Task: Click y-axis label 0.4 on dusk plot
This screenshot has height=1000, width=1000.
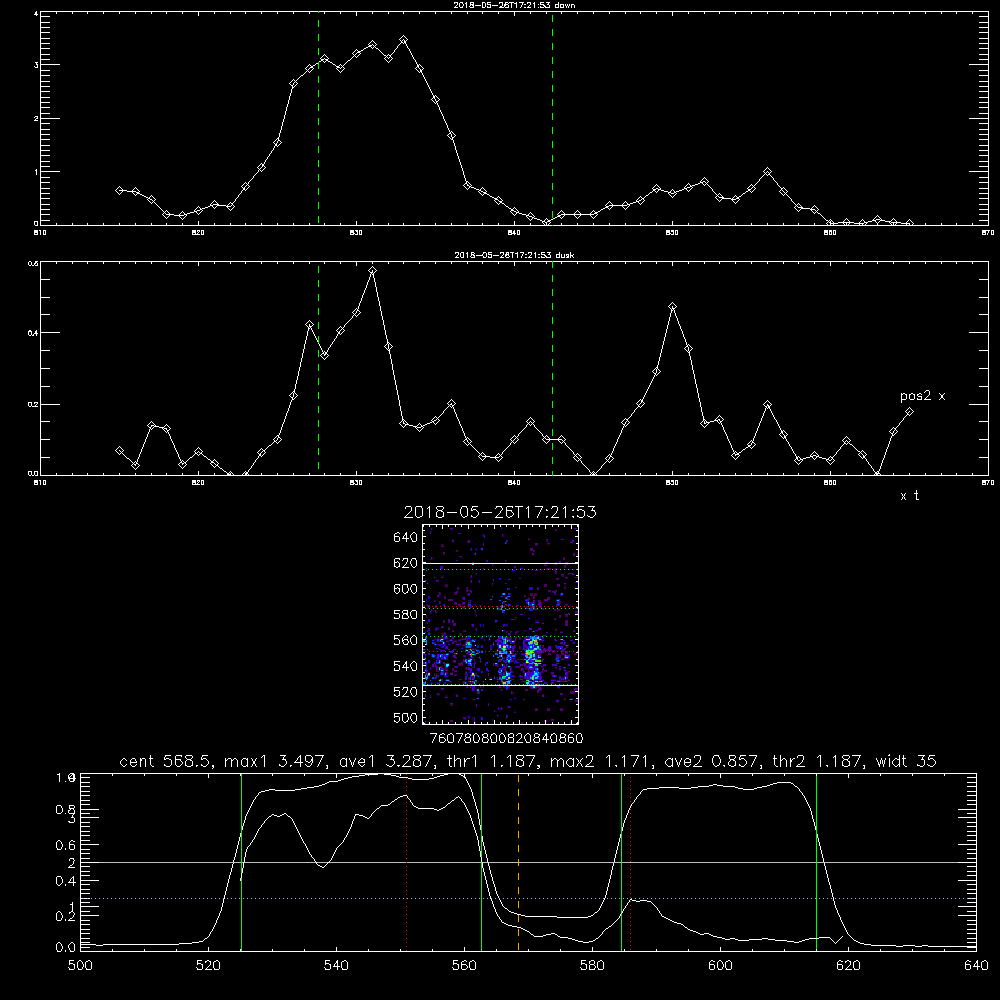Action: pyautogui.click(x=33, y=333)
